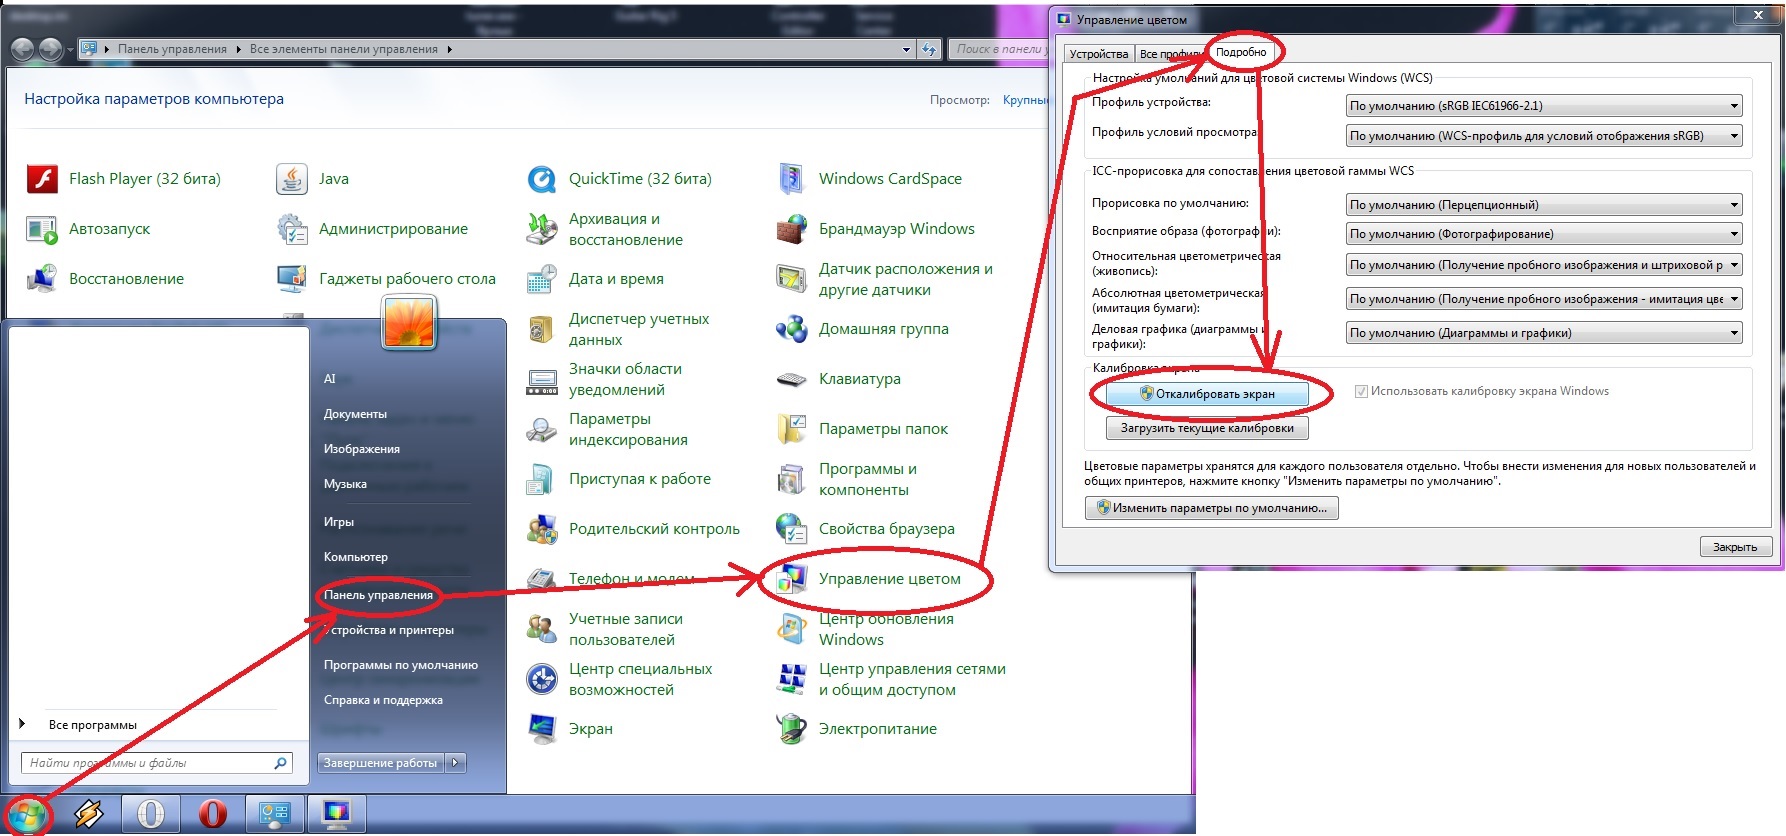Open Изображения from the Start menu

coord(362,449)
